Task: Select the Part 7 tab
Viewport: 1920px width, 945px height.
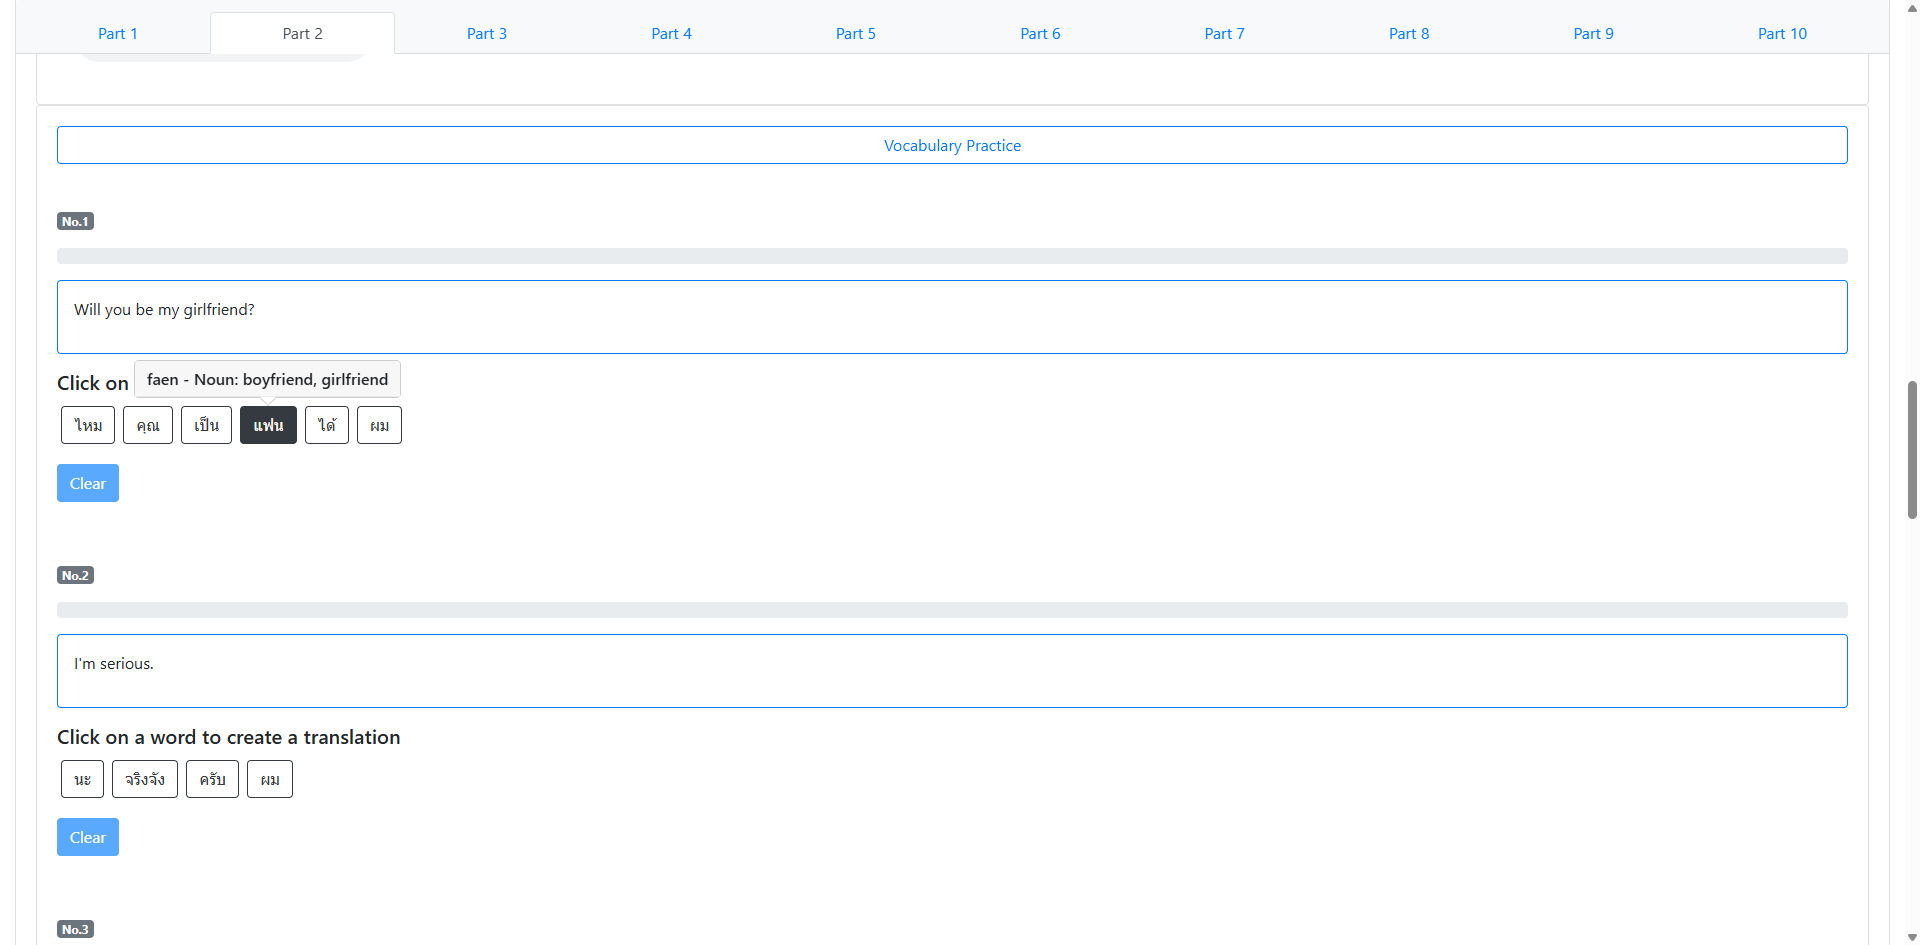Action: coord(1224,33)
